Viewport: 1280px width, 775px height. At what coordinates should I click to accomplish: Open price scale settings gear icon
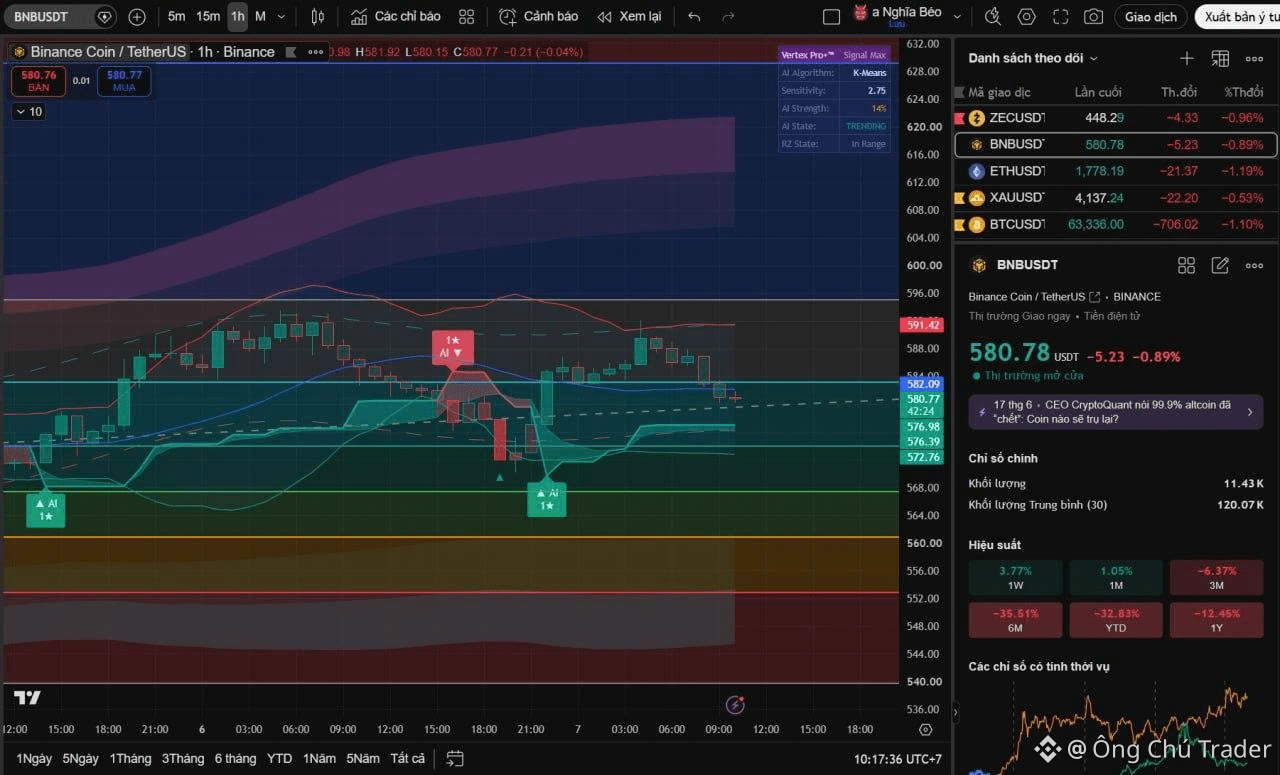[x=926, y=730]
